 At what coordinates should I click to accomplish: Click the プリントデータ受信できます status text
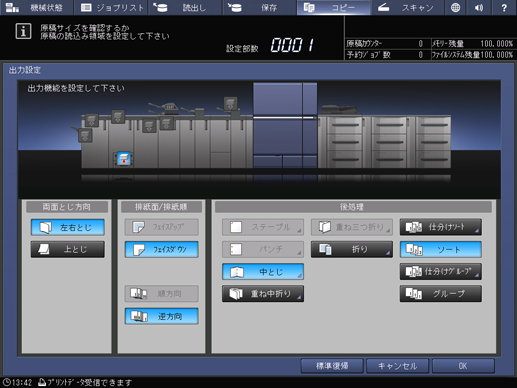click(x=89, y=383)
